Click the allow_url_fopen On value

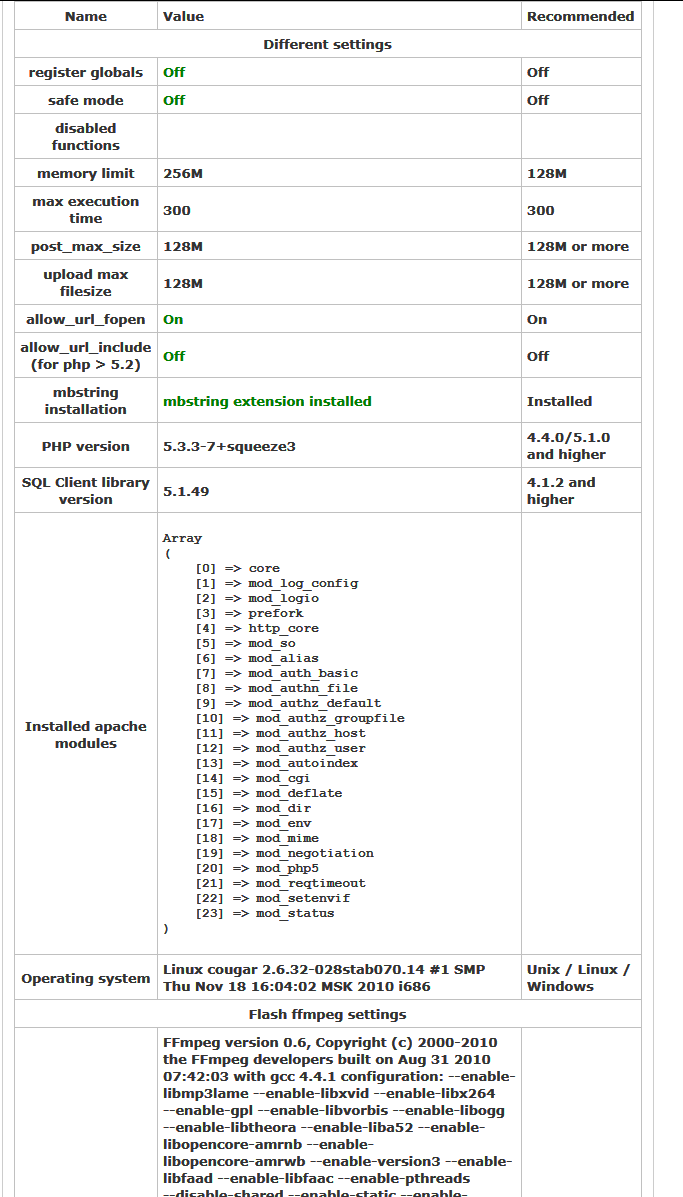(173, 319)
